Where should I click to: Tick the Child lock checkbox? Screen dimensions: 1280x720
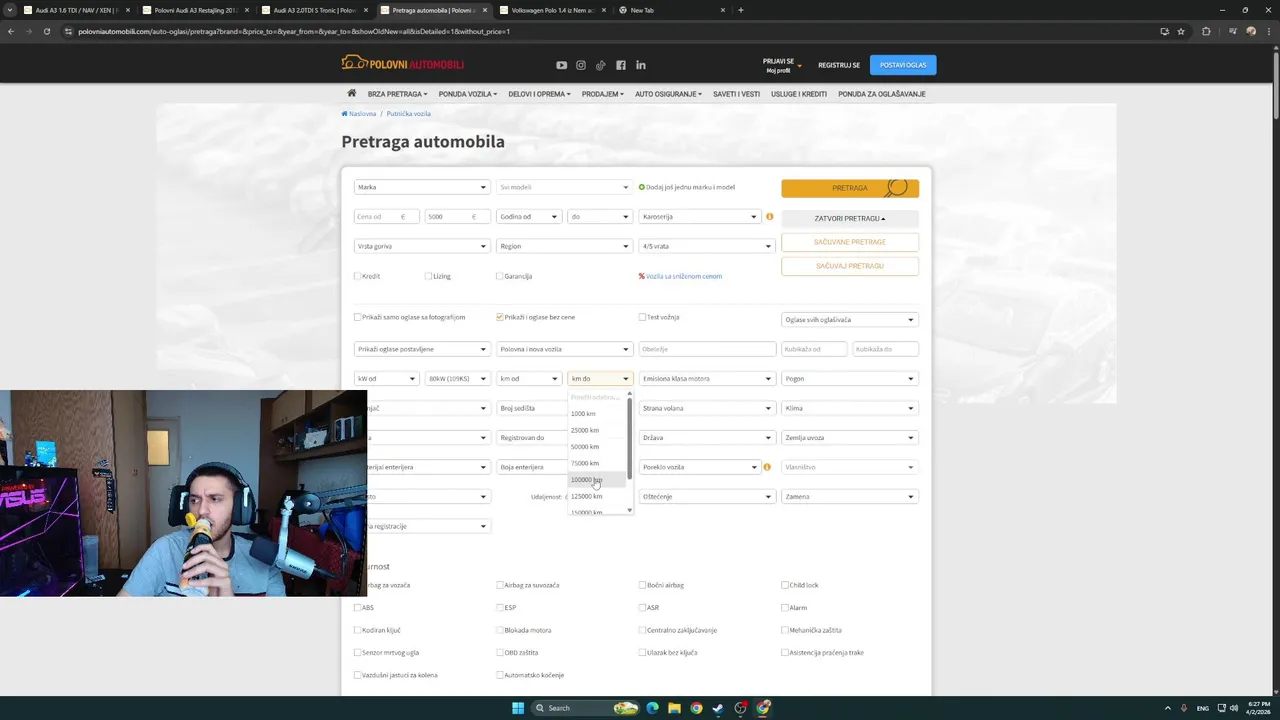[785, 585]
